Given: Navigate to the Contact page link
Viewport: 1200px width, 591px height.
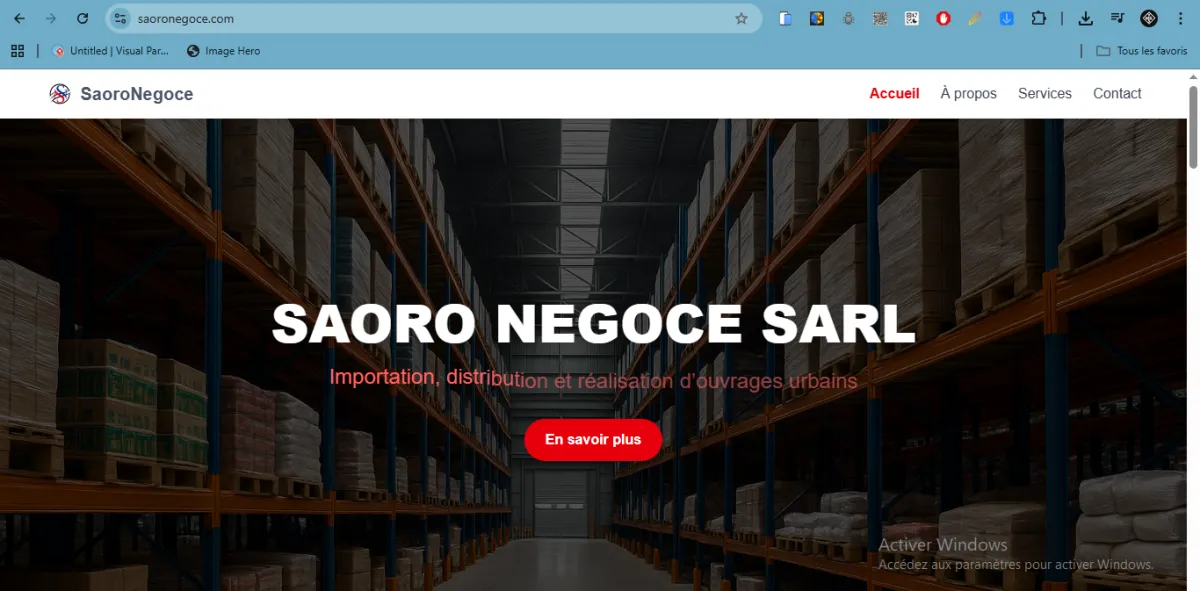Looking at the screenshot, I should pyautogui.click(x=1117, y=93).
